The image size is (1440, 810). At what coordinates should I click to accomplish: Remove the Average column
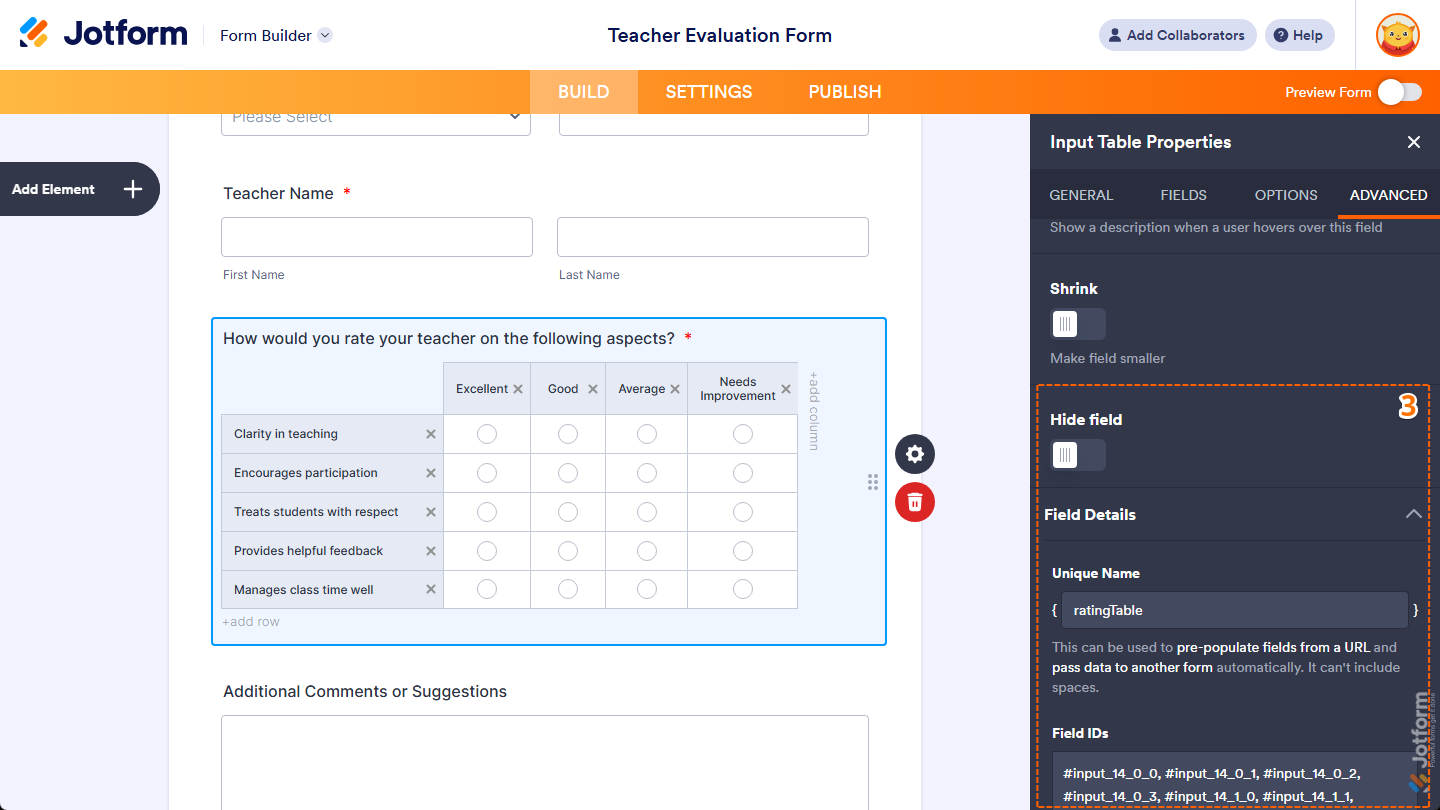point(675,389)
